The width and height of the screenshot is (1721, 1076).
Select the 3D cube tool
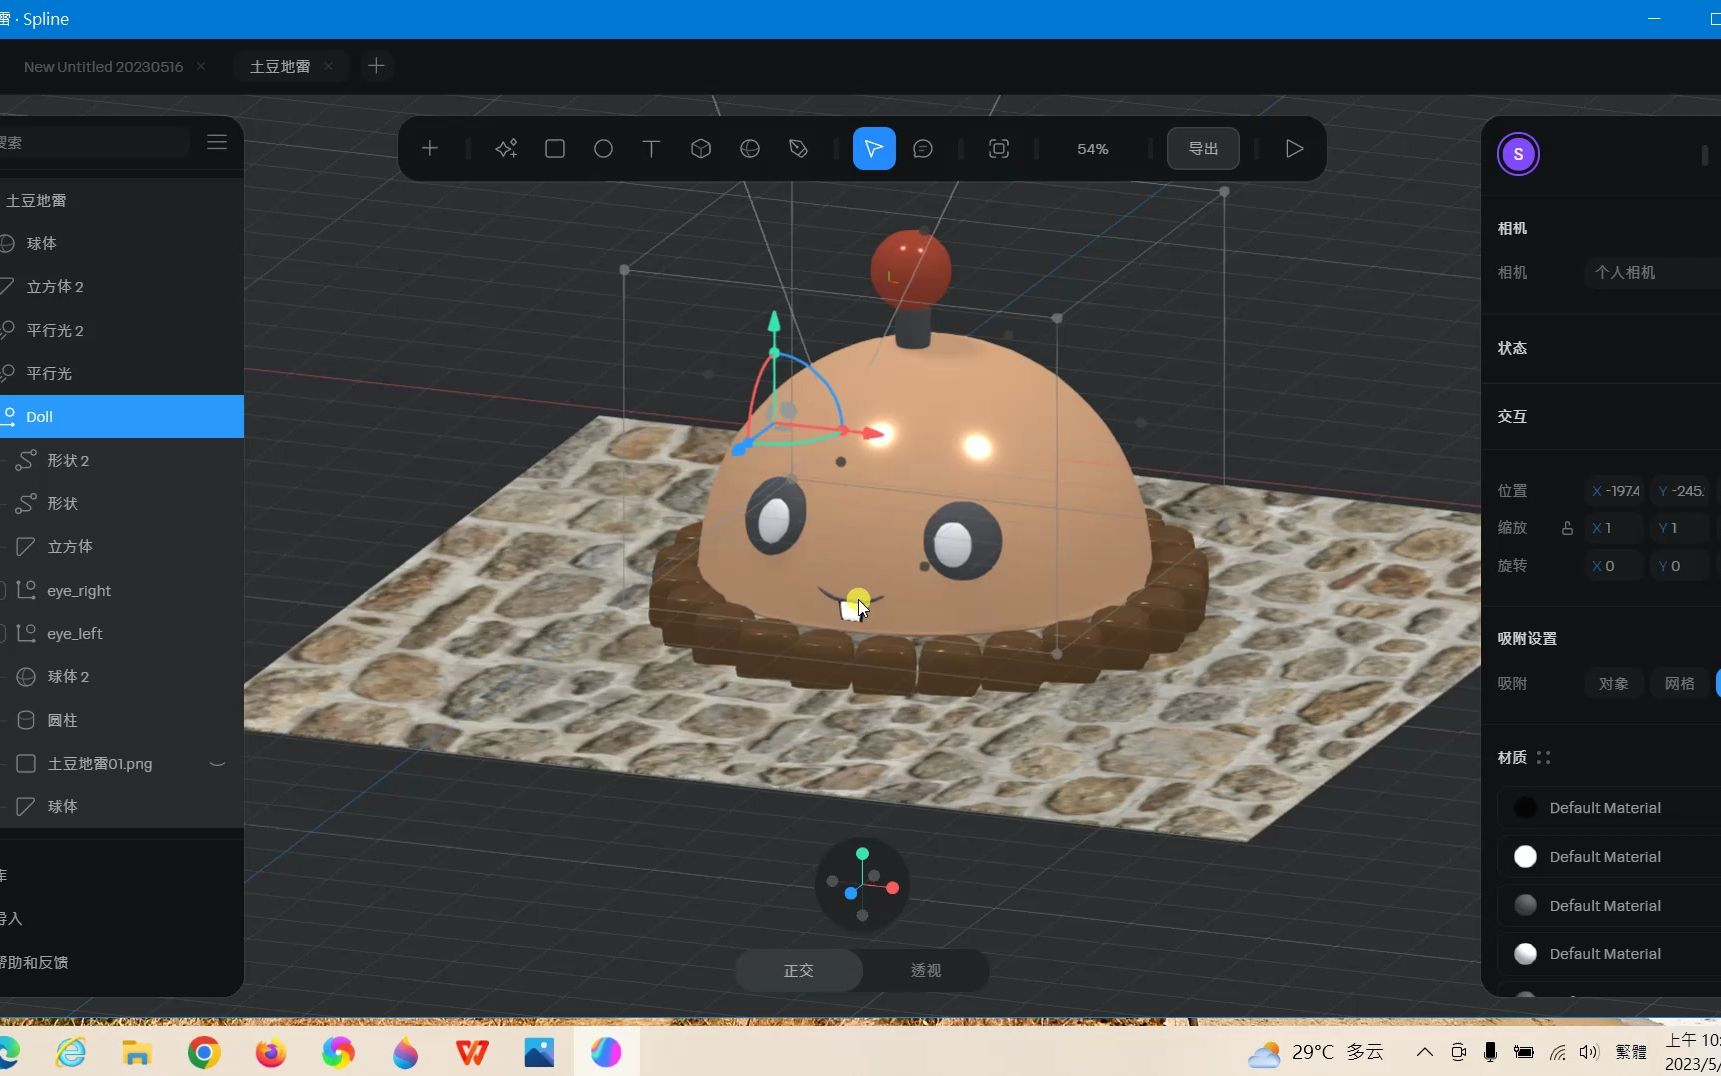click(x=701, y=149)
